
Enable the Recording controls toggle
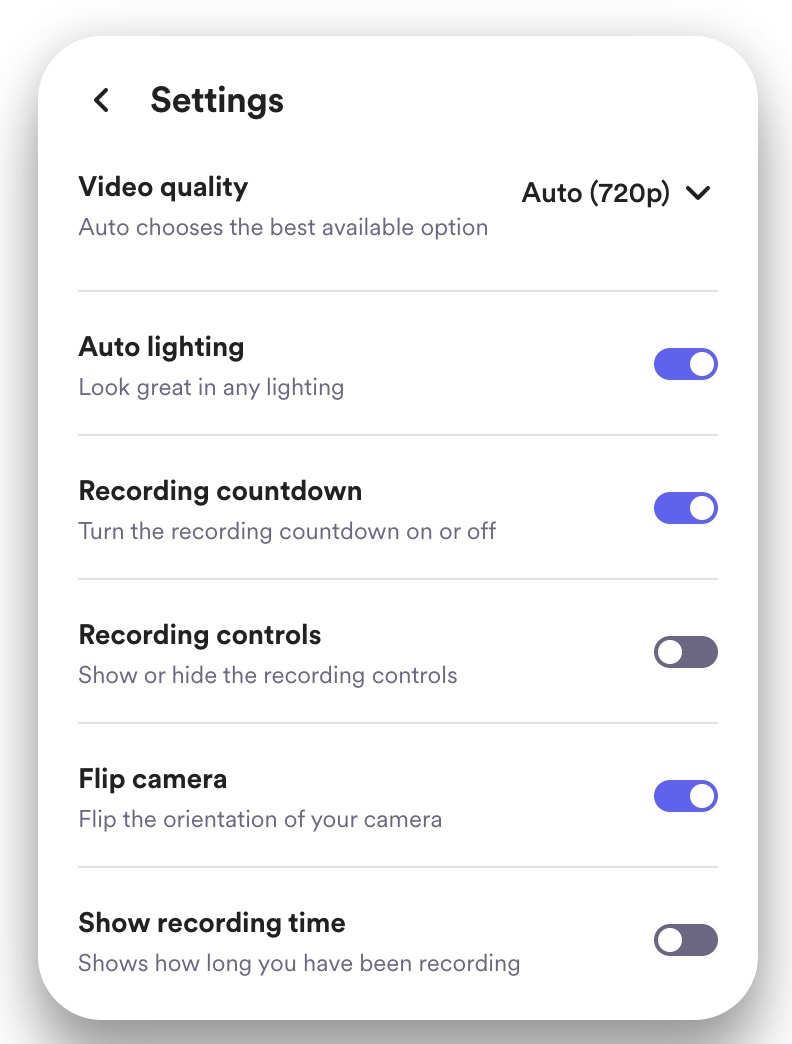click(685, 652)
